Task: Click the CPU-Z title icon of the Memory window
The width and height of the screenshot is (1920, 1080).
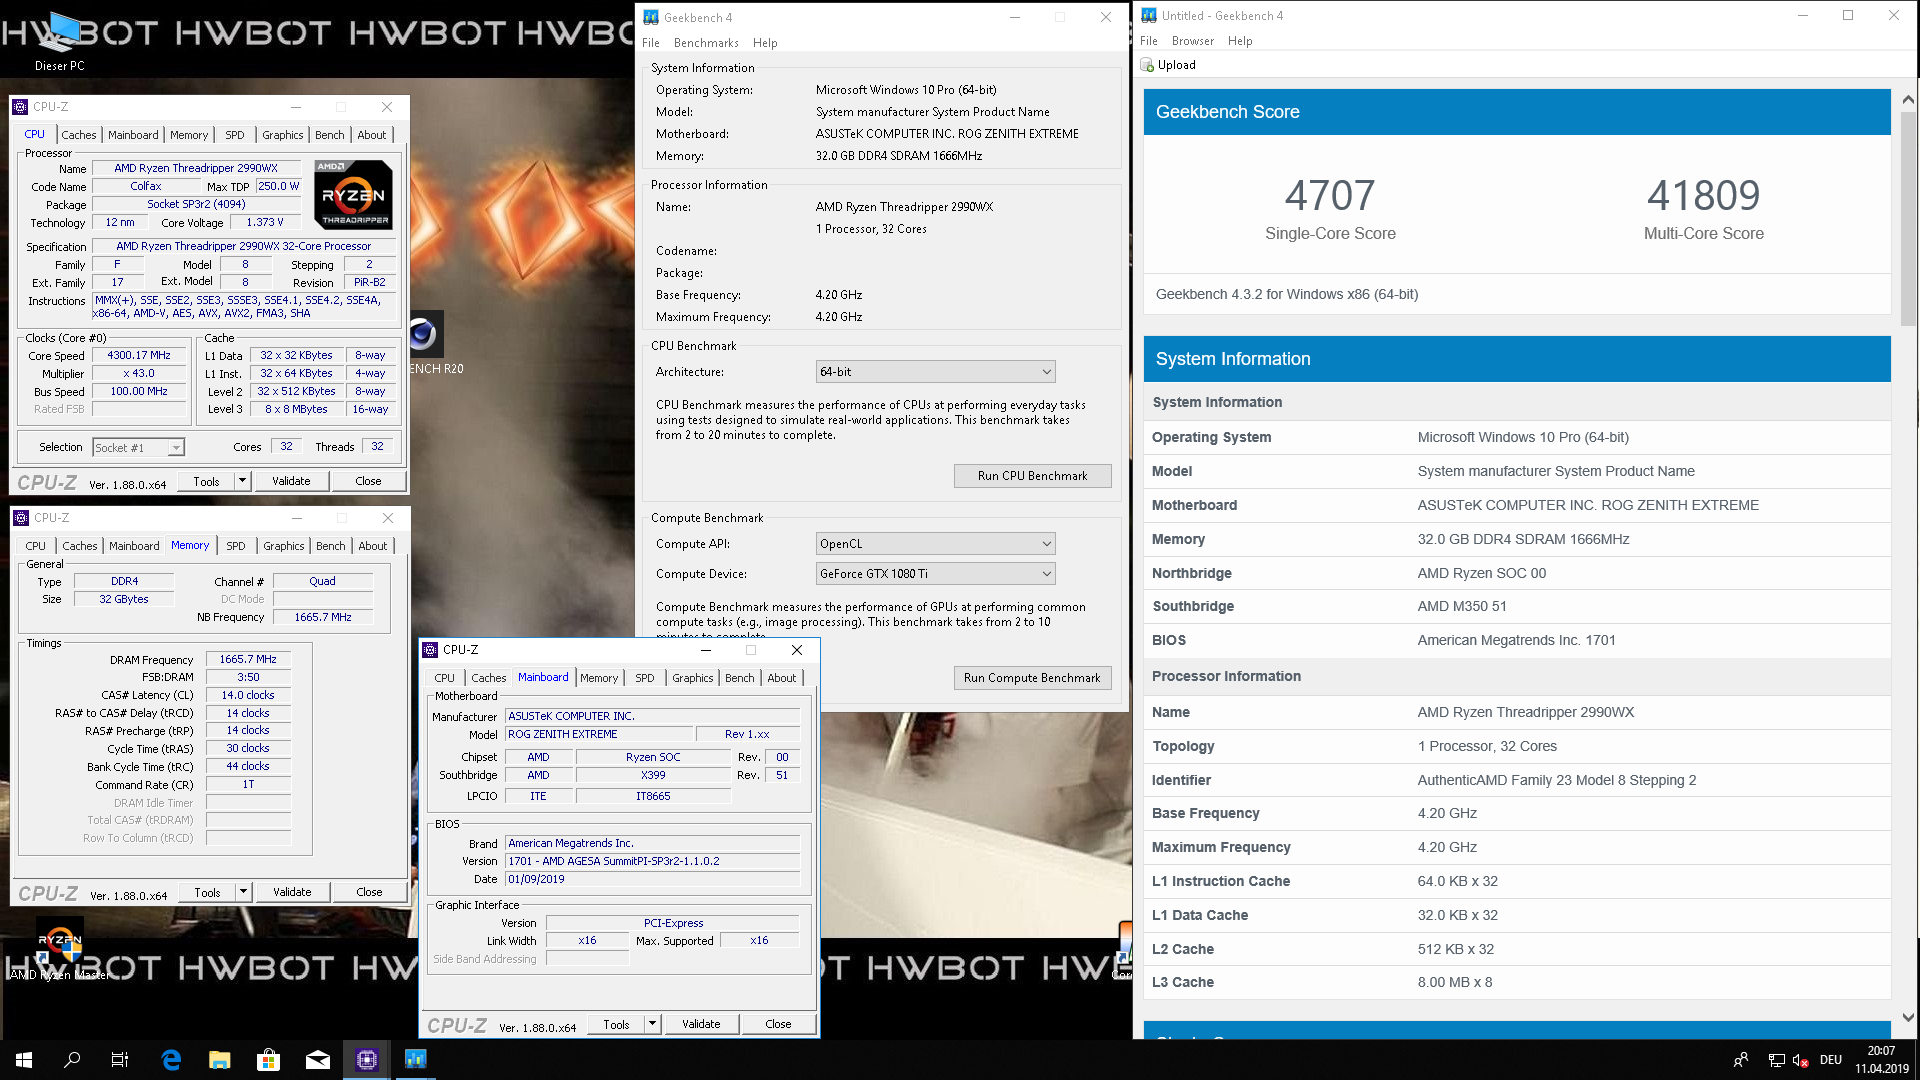Action: [21, 518]
